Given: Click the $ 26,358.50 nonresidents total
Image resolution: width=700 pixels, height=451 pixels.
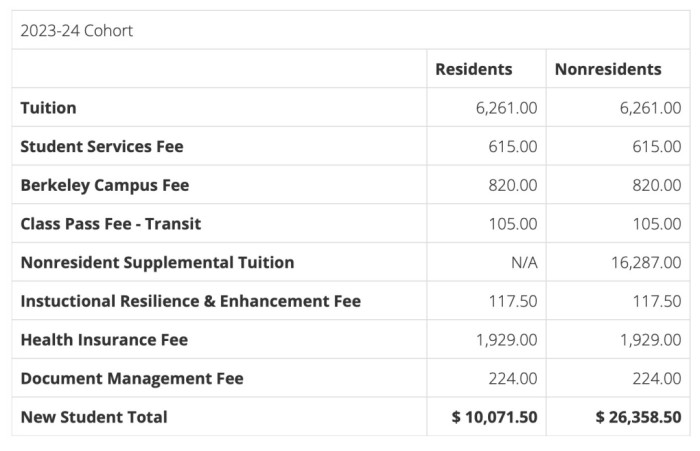Looking at the screenshot, I should (638, 417).
